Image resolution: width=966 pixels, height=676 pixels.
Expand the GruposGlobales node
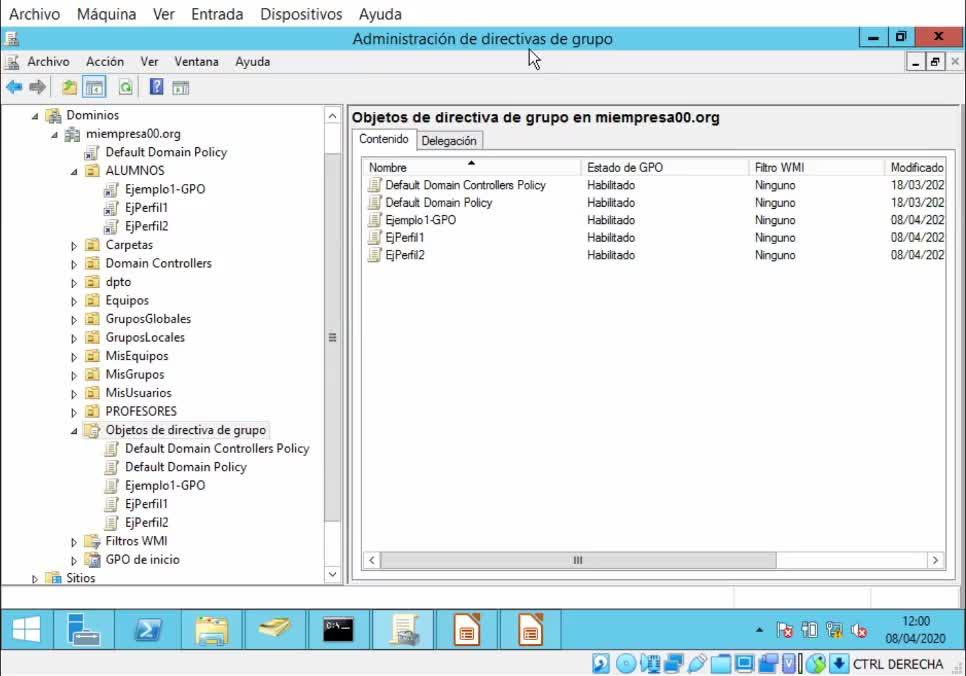[x=74, y=320]
